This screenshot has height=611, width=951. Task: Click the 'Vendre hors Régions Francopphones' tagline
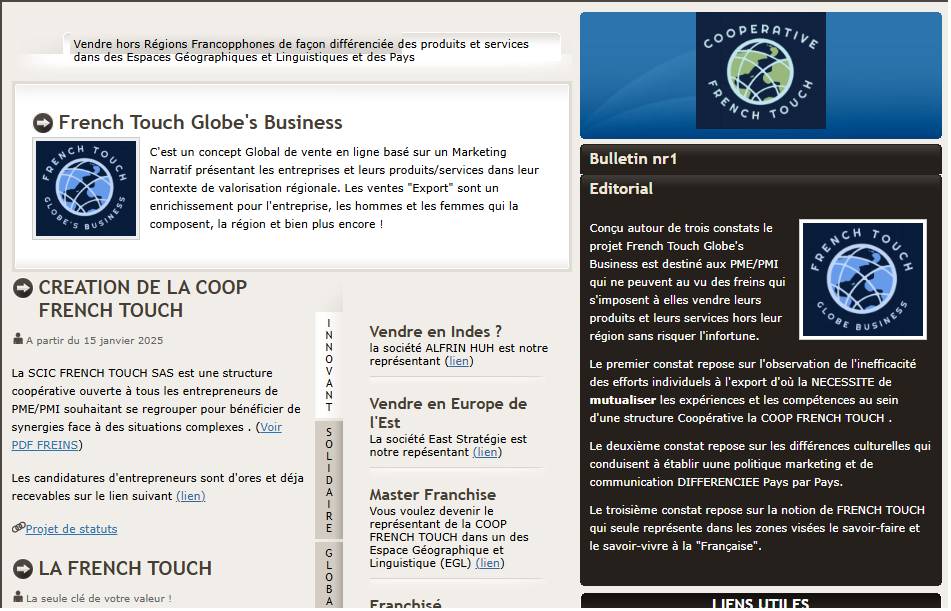(x=301, y=51)
